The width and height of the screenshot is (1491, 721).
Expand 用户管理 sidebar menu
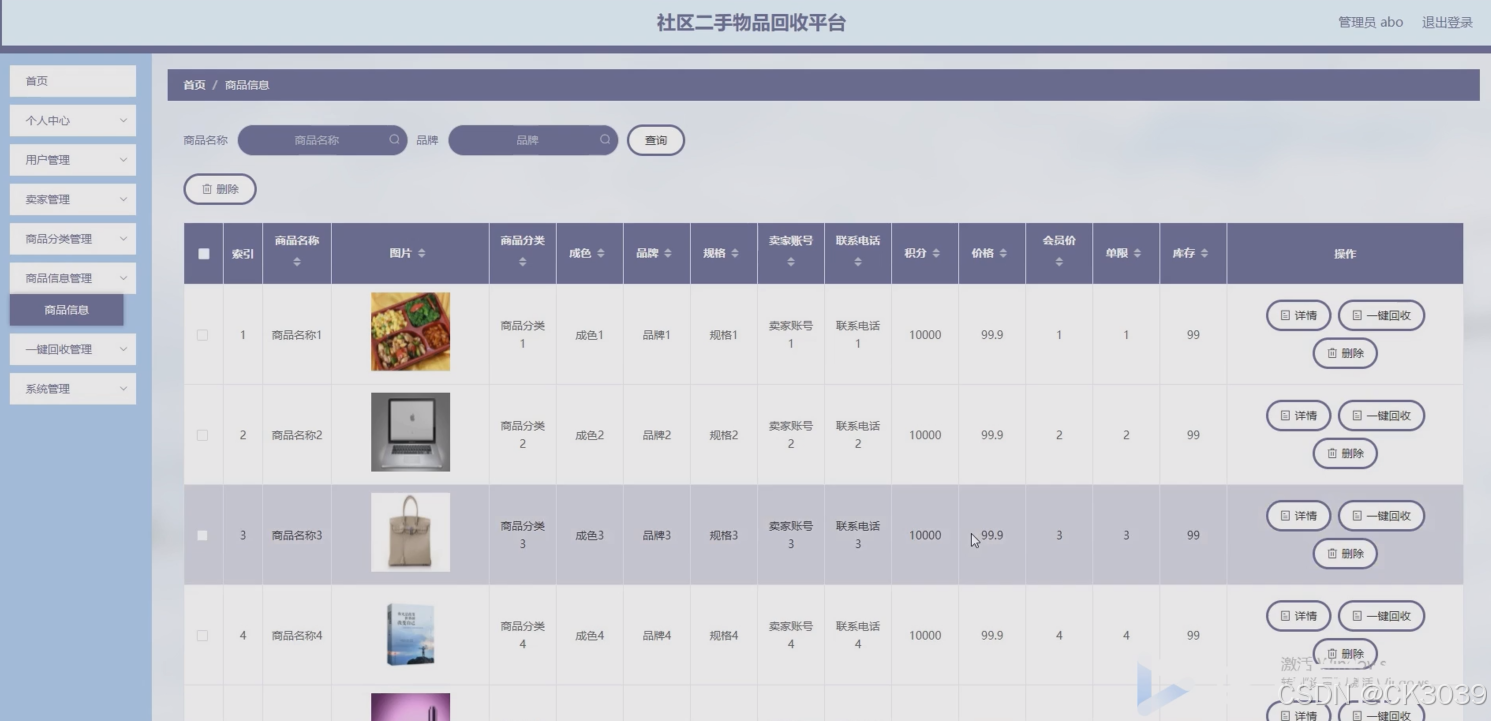[73, 160]
